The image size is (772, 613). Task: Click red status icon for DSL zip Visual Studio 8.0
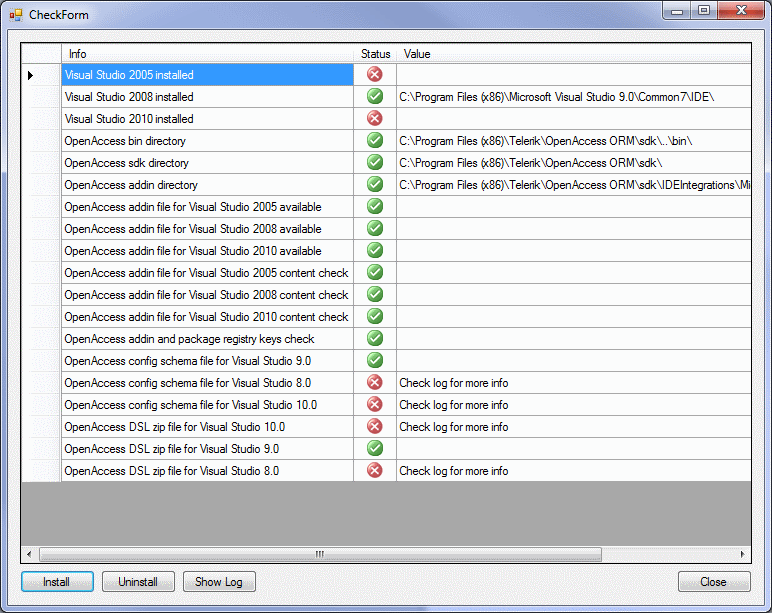[375, 470]
